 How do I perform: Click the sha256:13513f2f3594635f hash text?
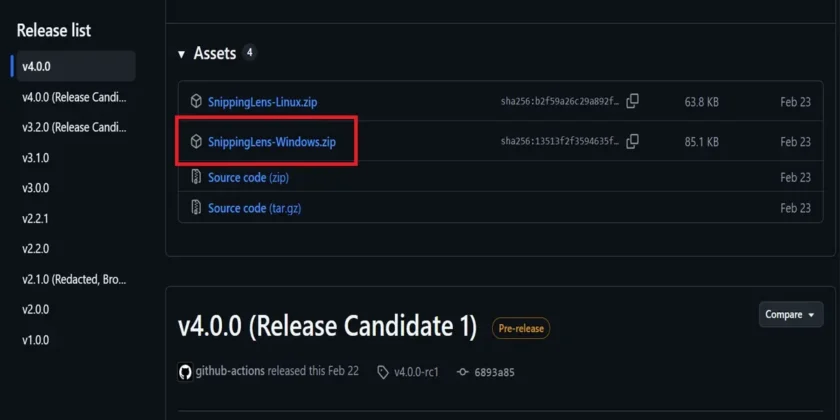tap(560, 142)
